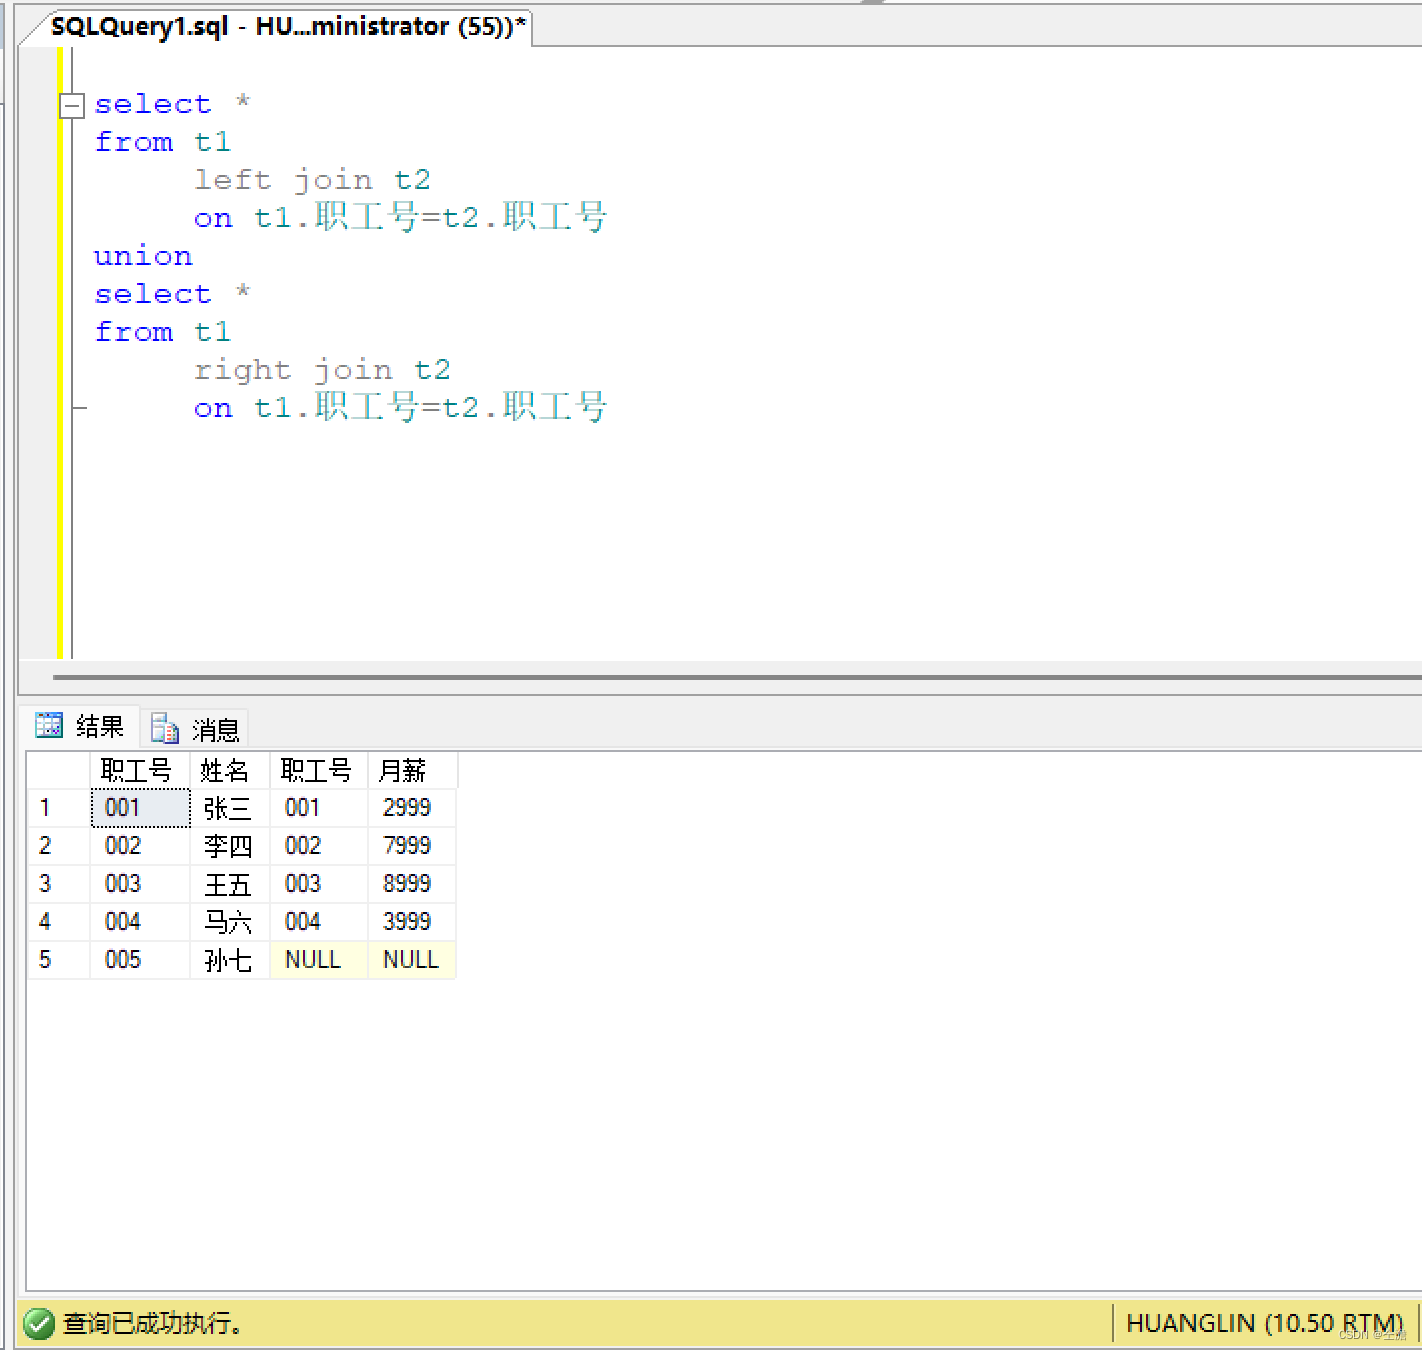Click first-column cell 005 in row 5
The height and width of the screenshot is (1350, 1422).
140,960
